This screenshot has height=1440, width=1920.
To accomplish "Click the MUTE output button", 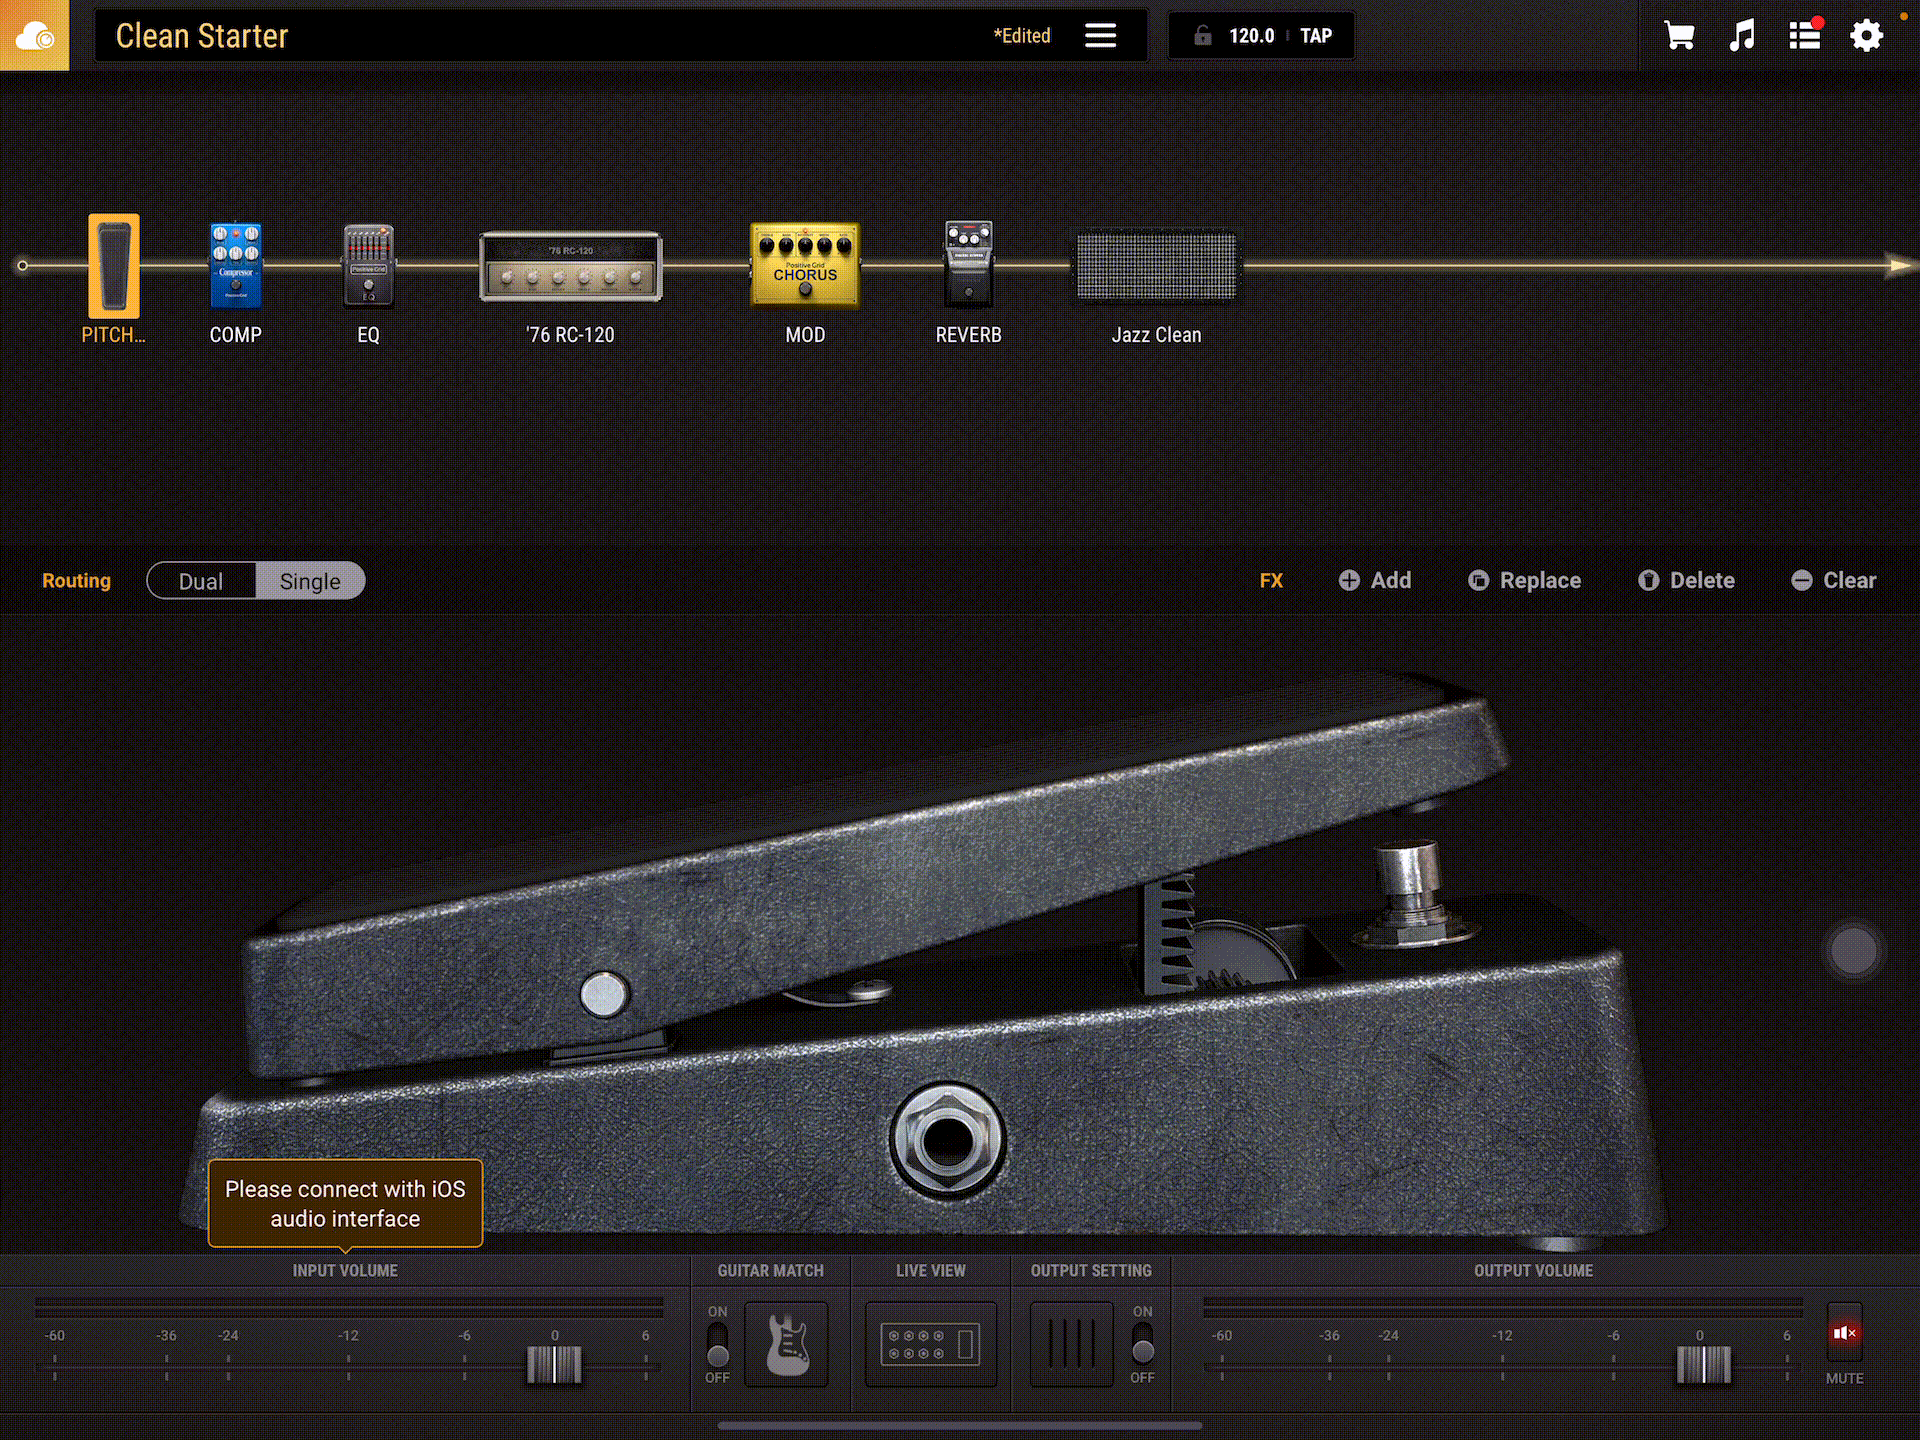I will (1844, 1333).
